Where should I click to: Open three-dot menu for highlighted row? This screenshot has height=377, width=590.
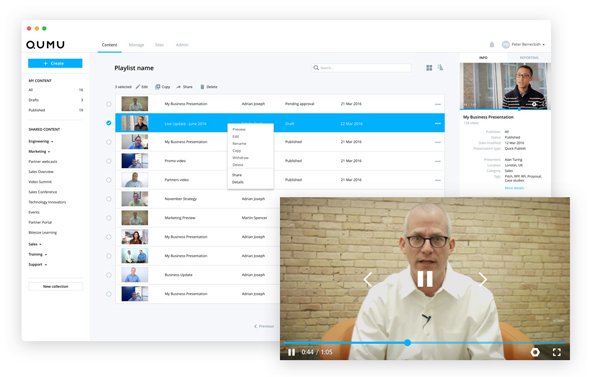[438, 123]
